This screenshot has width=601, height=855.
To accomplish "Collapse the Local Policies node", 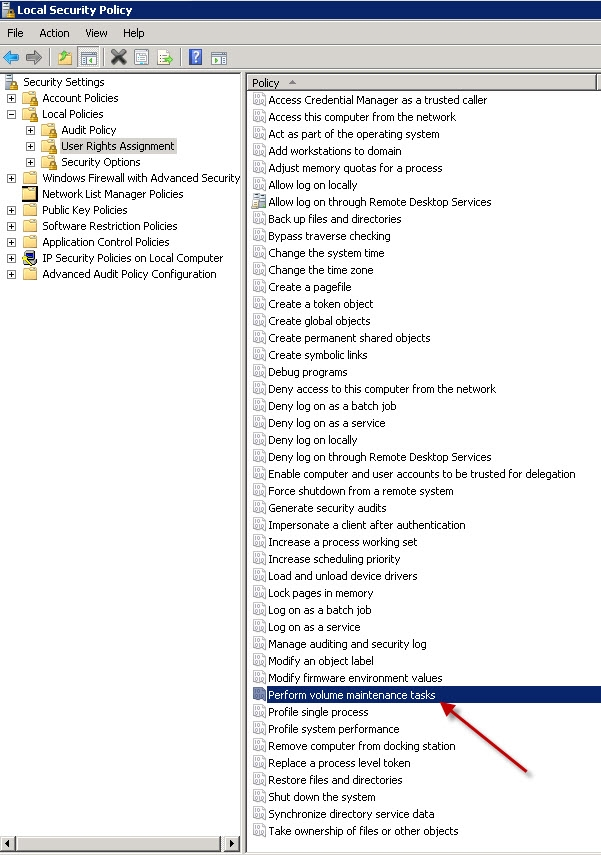I will tap(11, 115).
